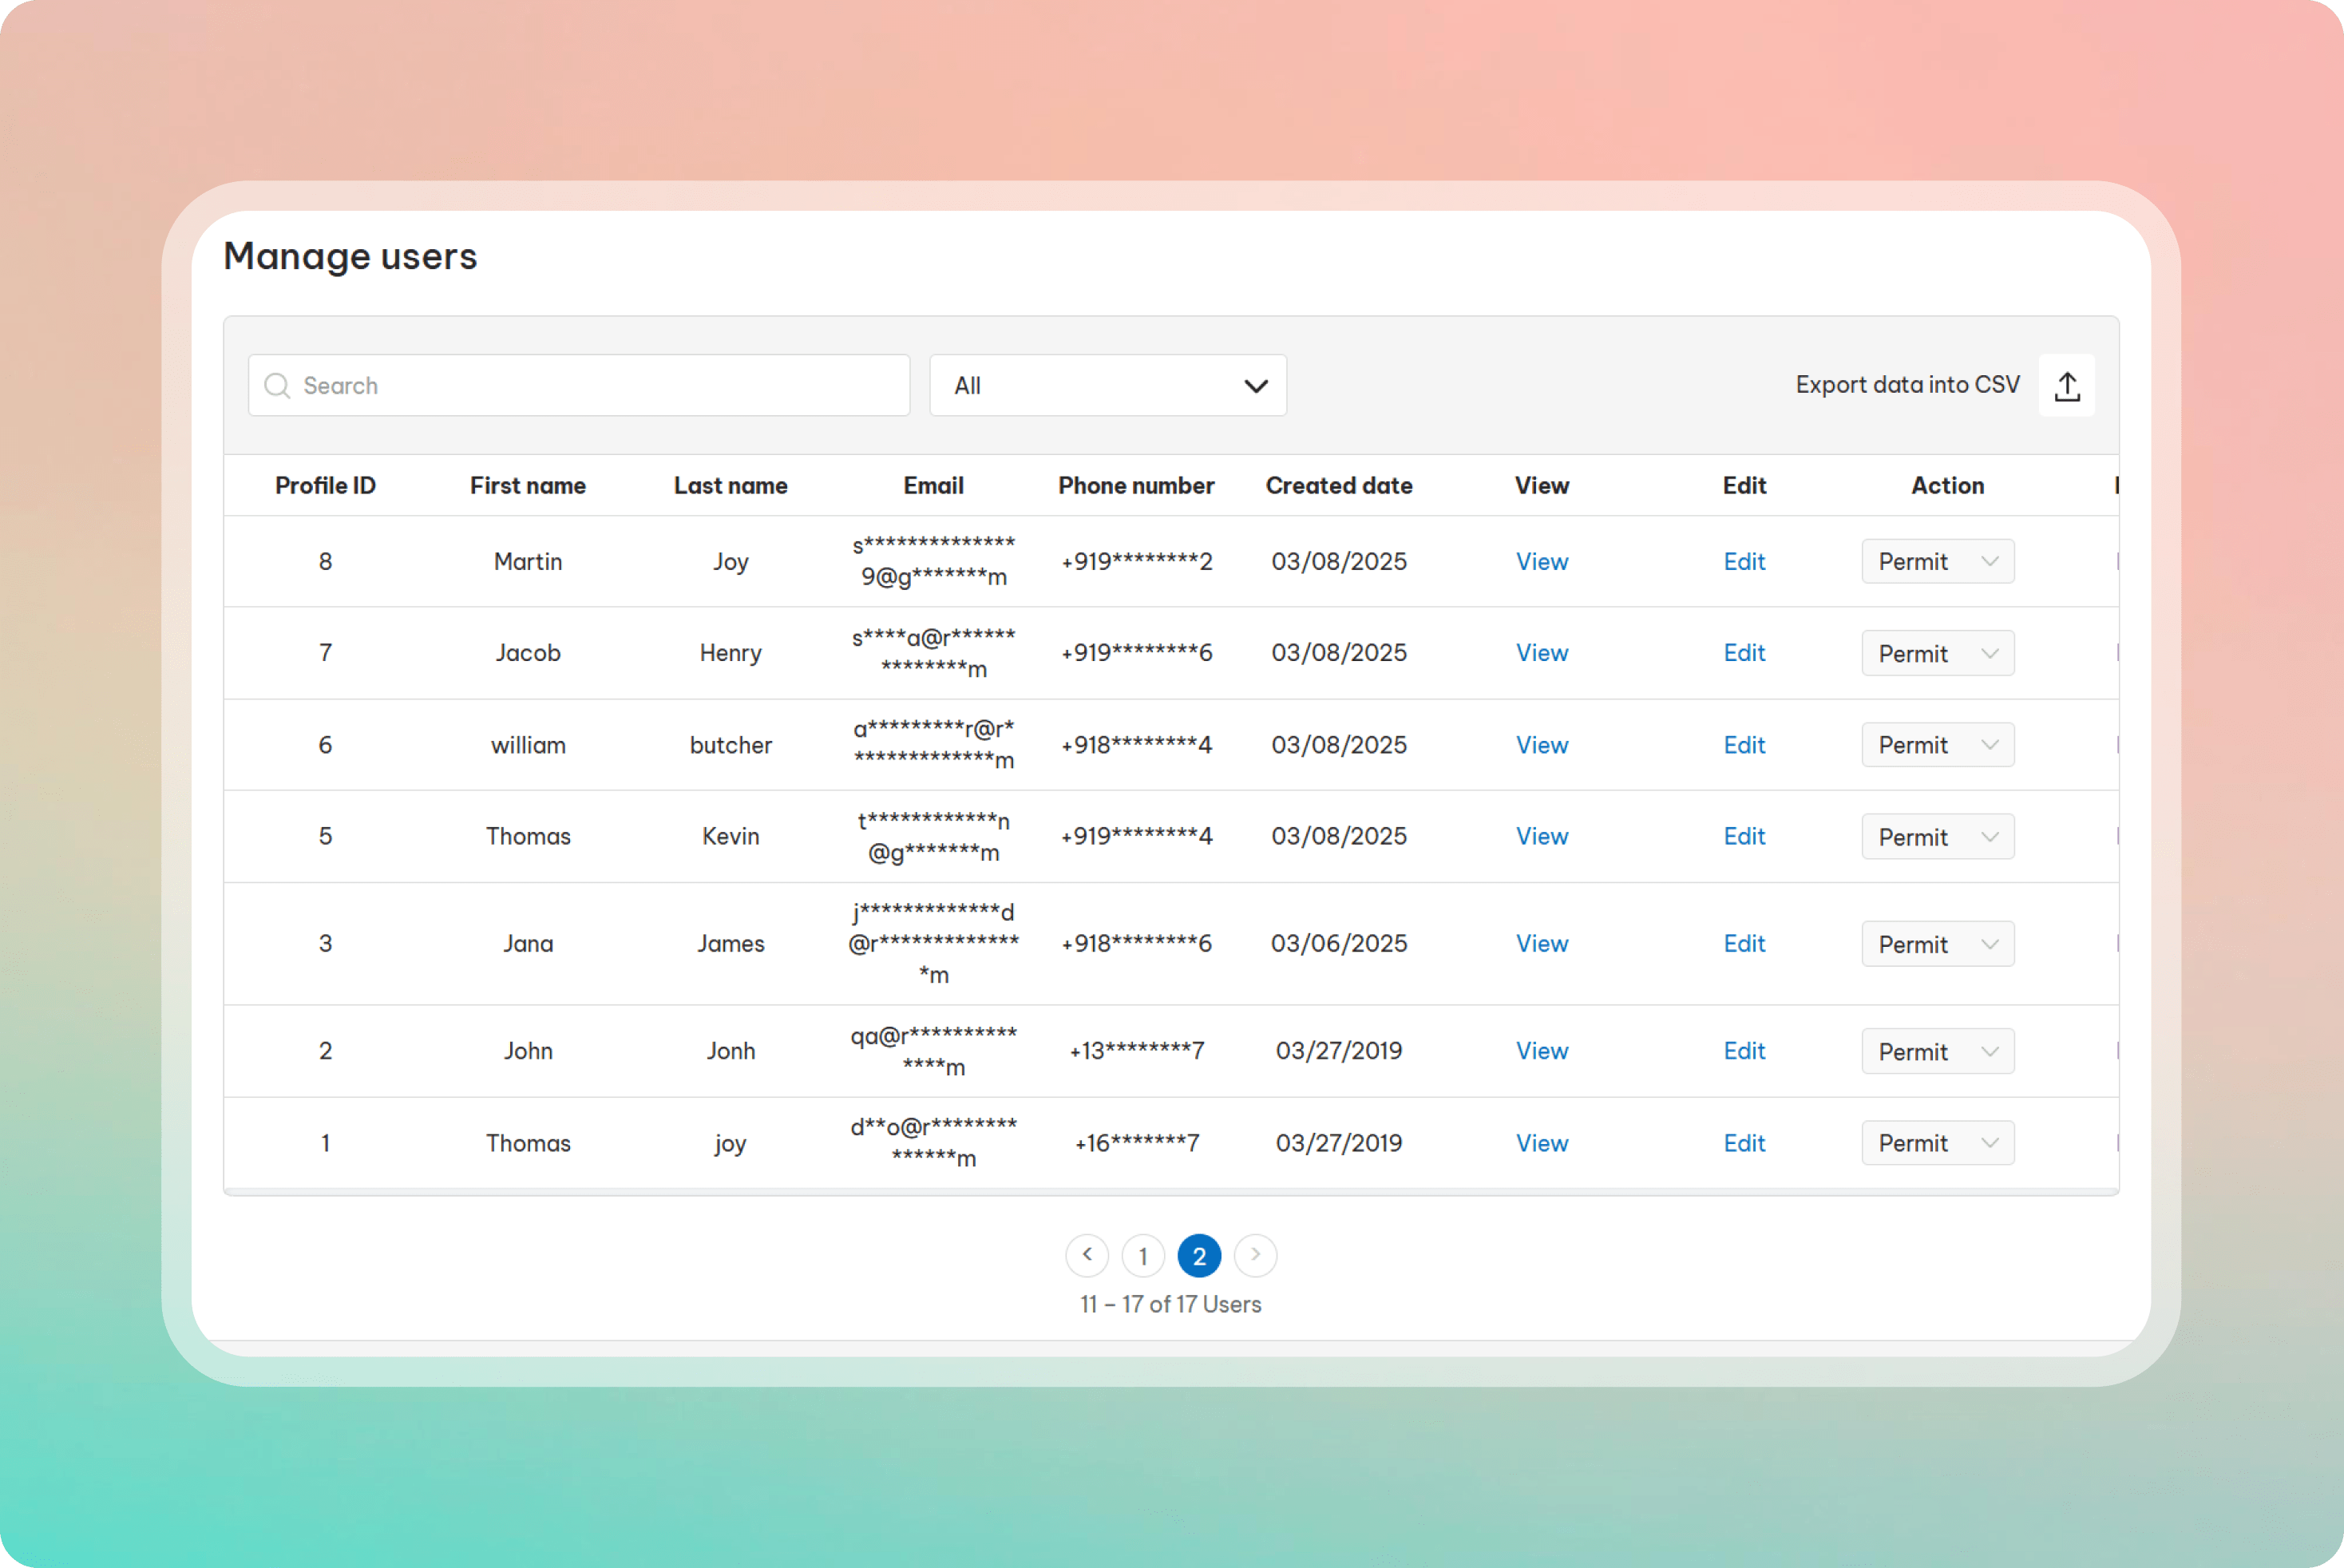Edit profile 2 John Jonh

point(1744,1051)
